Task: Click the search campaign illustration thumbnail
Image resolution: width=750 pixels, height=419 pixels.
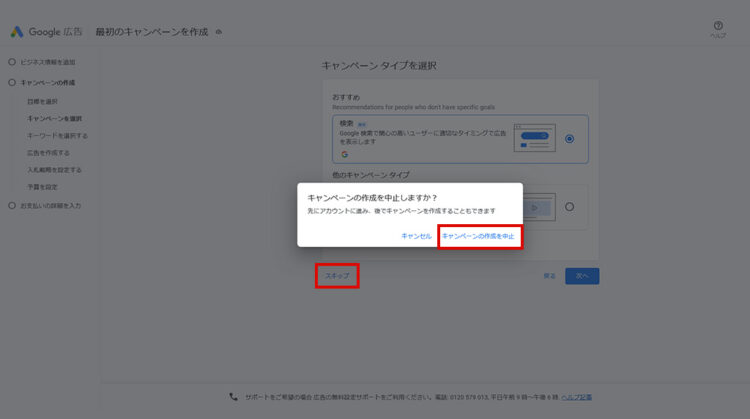Action: pos(534,138)
